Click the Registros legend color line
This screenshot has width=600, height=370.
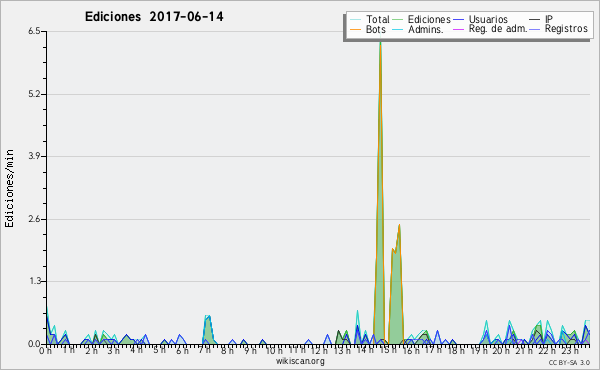(535, 29)
